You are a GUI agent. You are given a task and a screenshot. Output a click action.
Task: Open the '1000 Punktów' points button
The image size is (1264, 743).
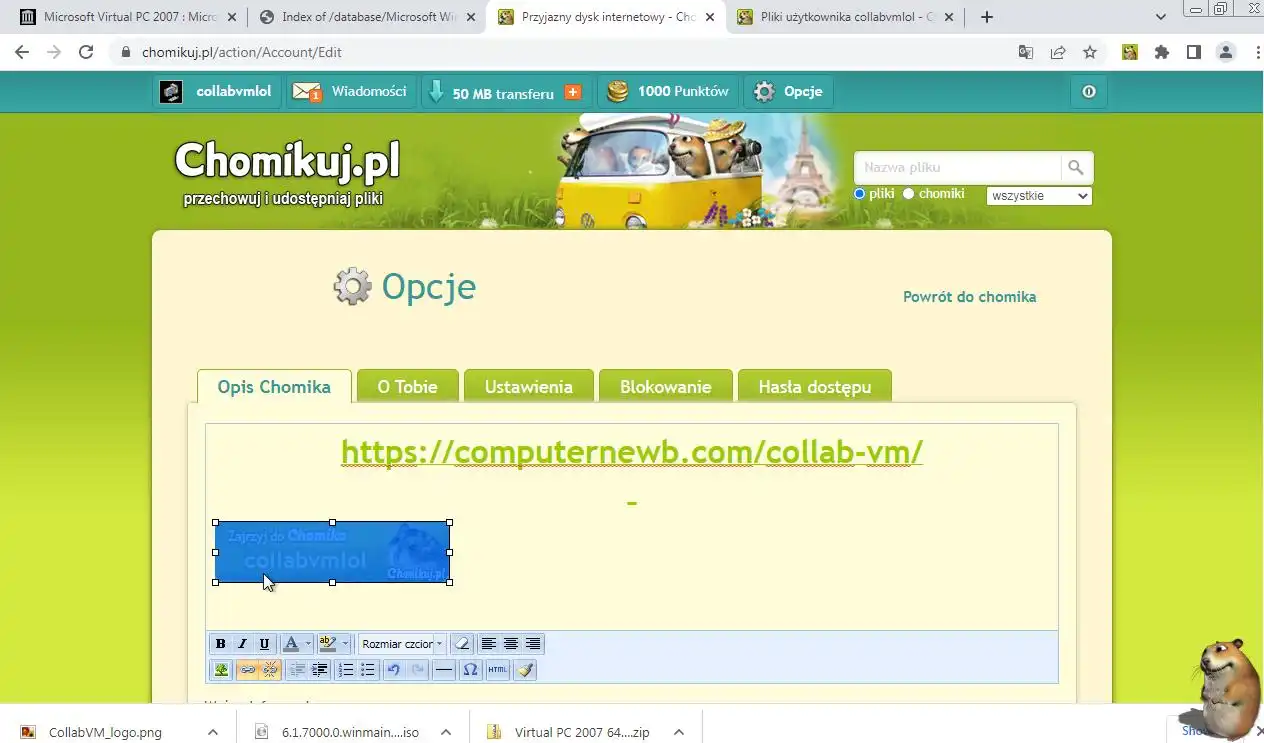pyautogui.click(x=669, y=92)
